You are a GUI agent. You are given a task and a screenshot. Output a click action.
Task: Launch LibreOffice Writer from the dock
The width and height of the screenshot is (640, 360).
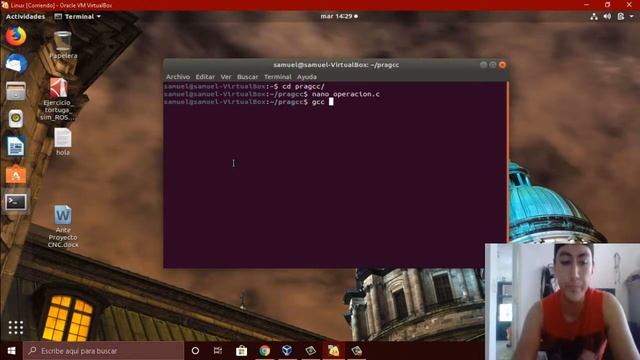coord(16,147)
